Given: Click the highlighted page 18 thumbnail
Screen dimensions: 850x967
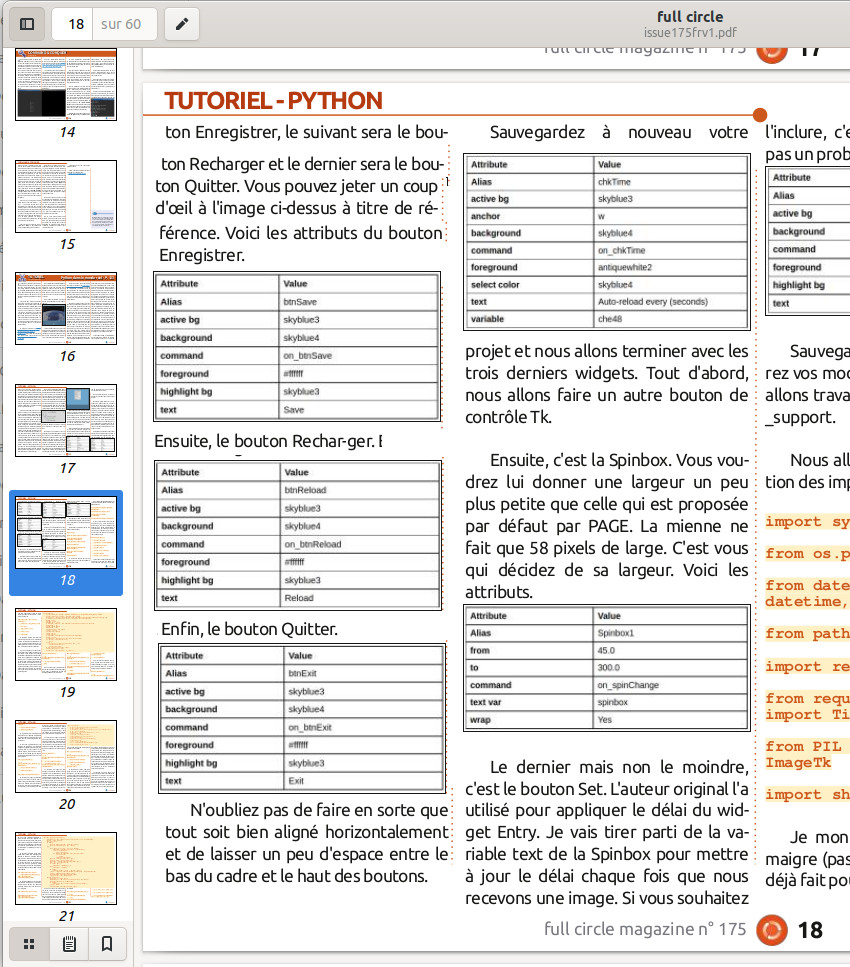Looking at the screenshot, I should point(65,532).
